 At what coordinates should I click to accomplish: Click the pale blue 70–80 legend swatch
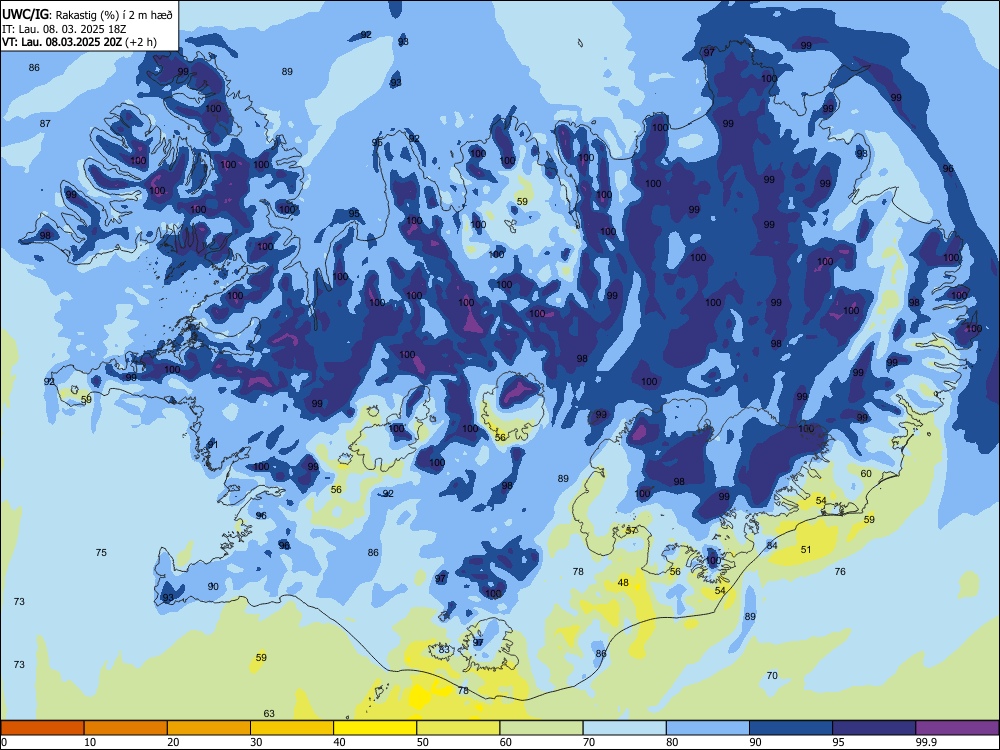coord(624,728)
